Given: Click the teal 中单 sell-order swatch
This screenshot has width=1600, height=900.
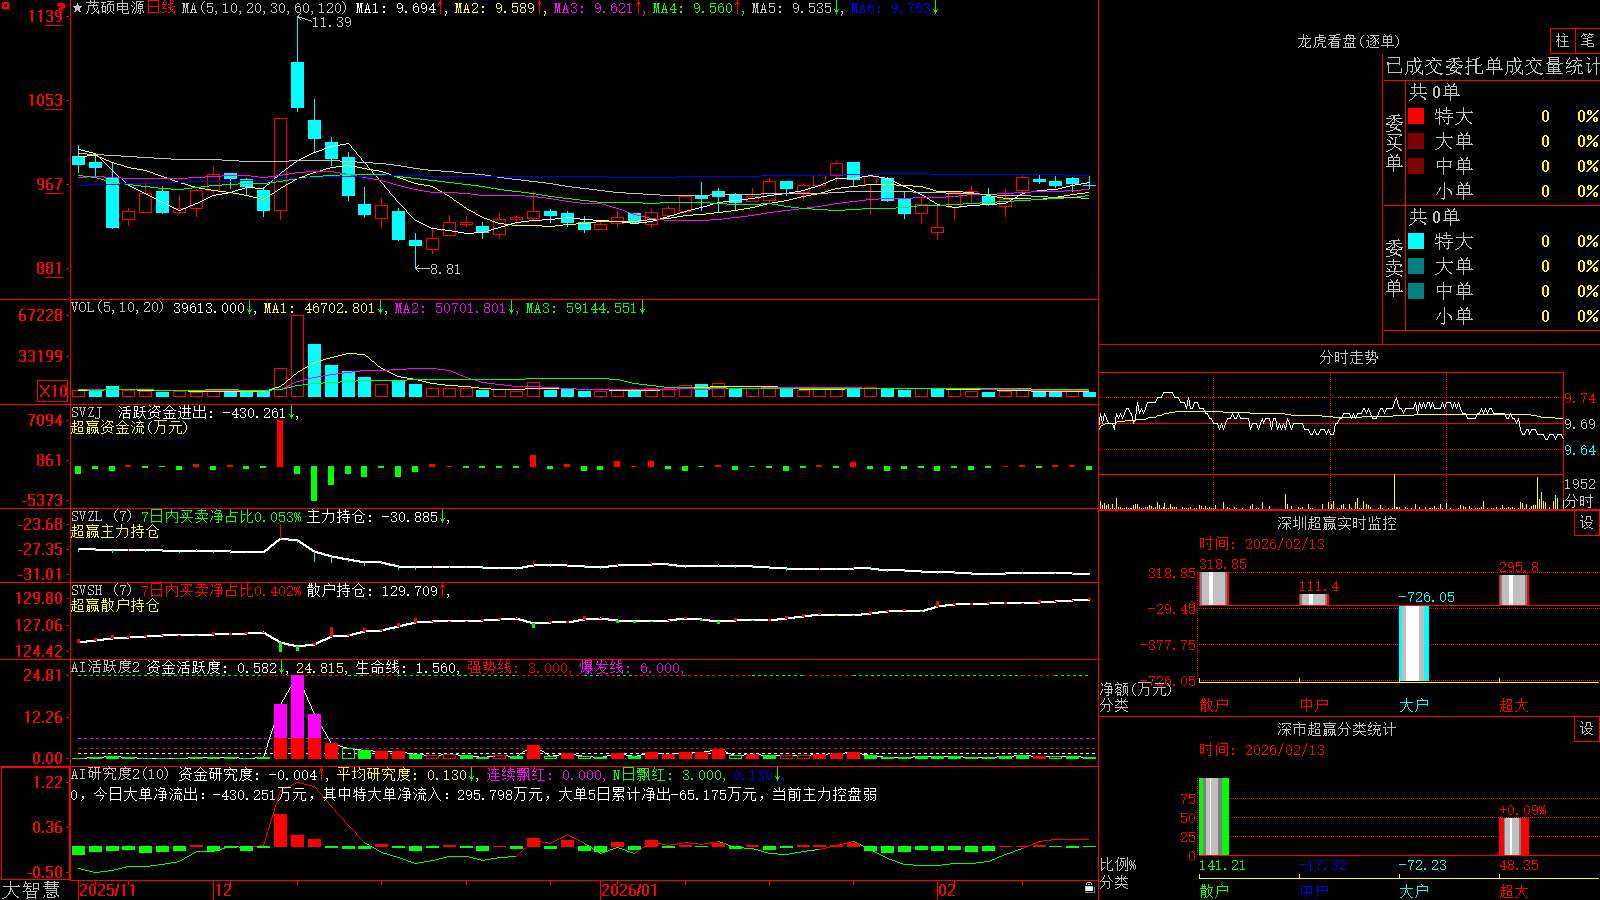Looking at the screenshot, I should (1416, 291).
